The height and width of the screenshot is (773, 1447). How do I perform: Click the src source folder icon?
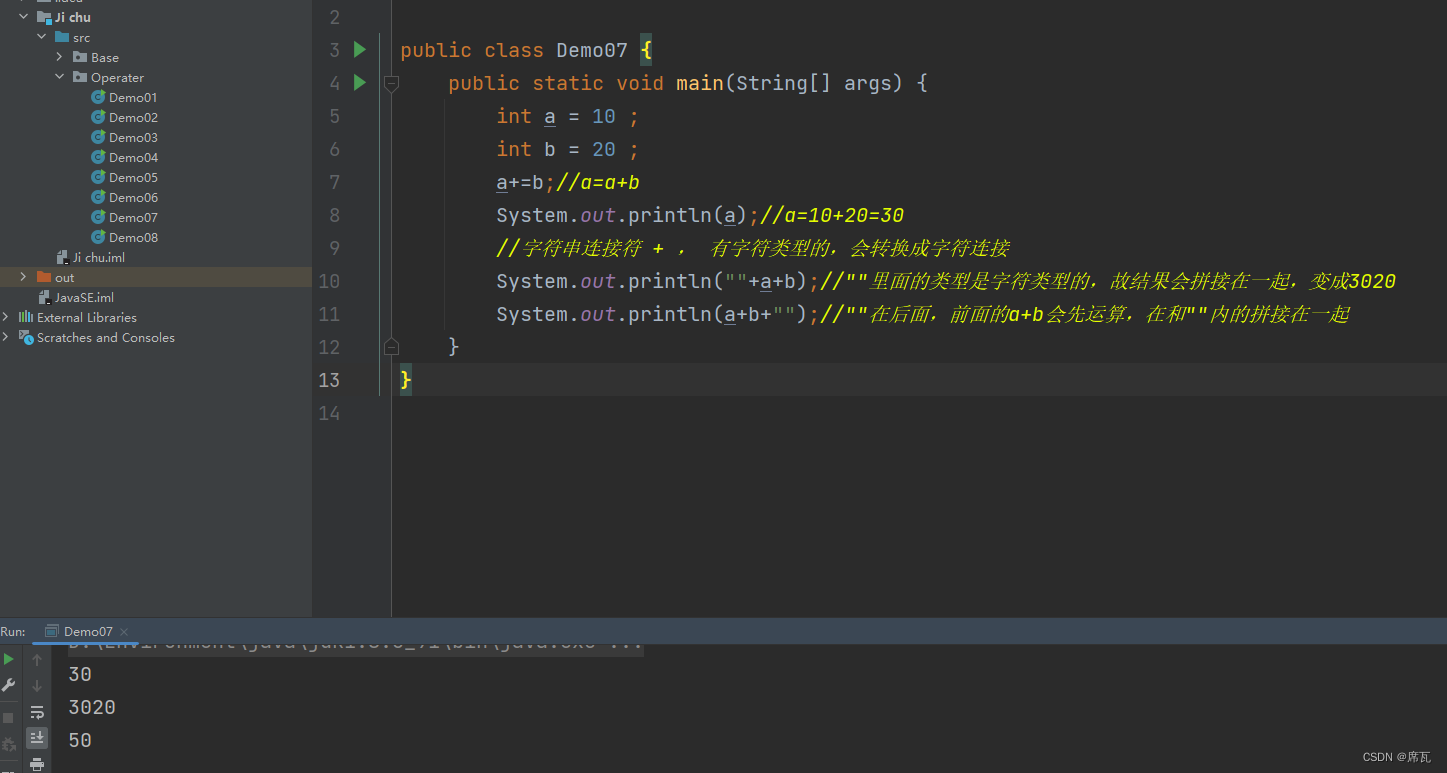point(62,37)
